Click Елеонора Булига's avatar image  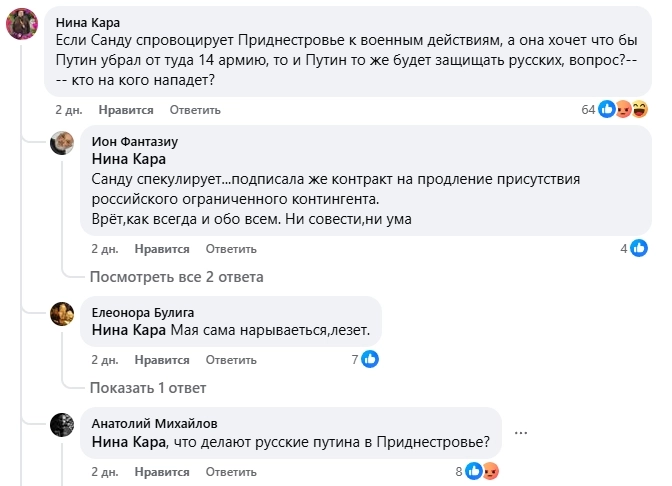pyautogui.click(x=63, y=313)
